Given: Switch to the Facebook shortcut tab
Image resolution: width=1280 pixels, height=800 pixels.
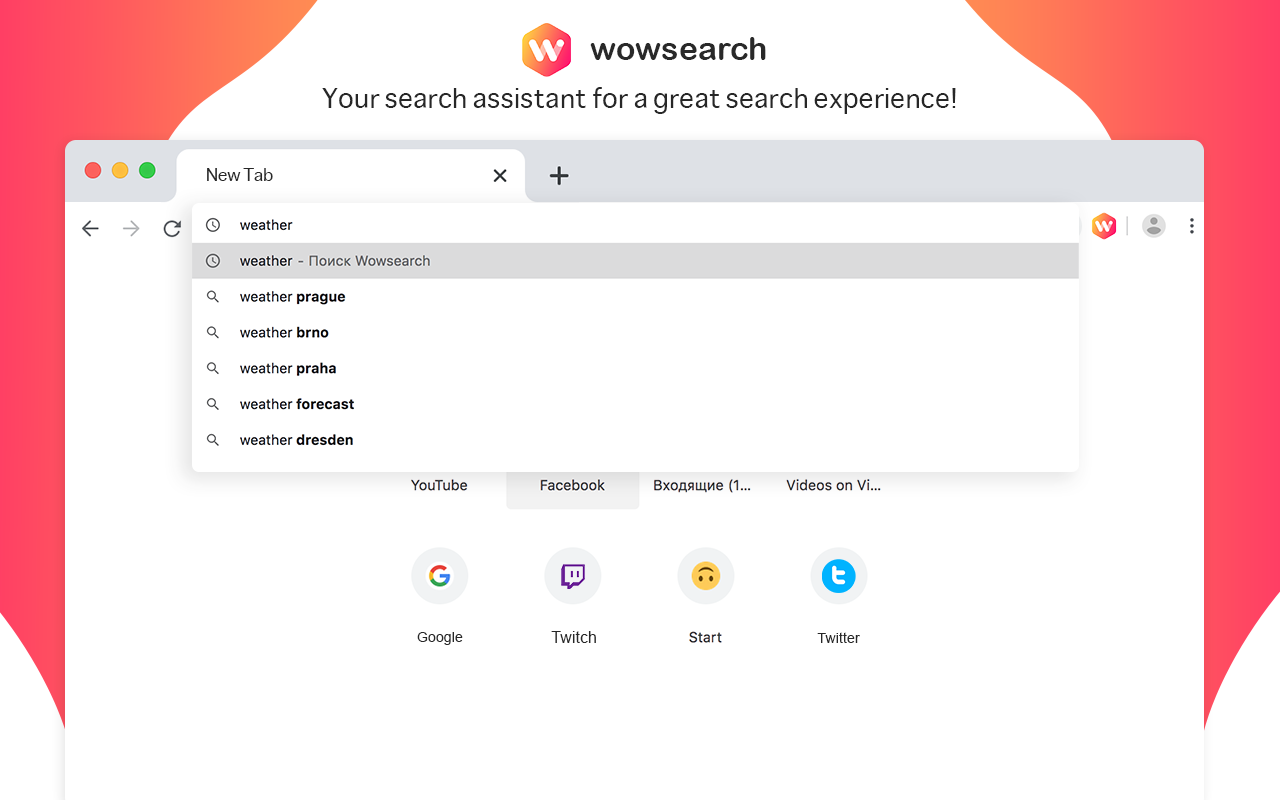Looking at the screenshot, I should [572, 485].
